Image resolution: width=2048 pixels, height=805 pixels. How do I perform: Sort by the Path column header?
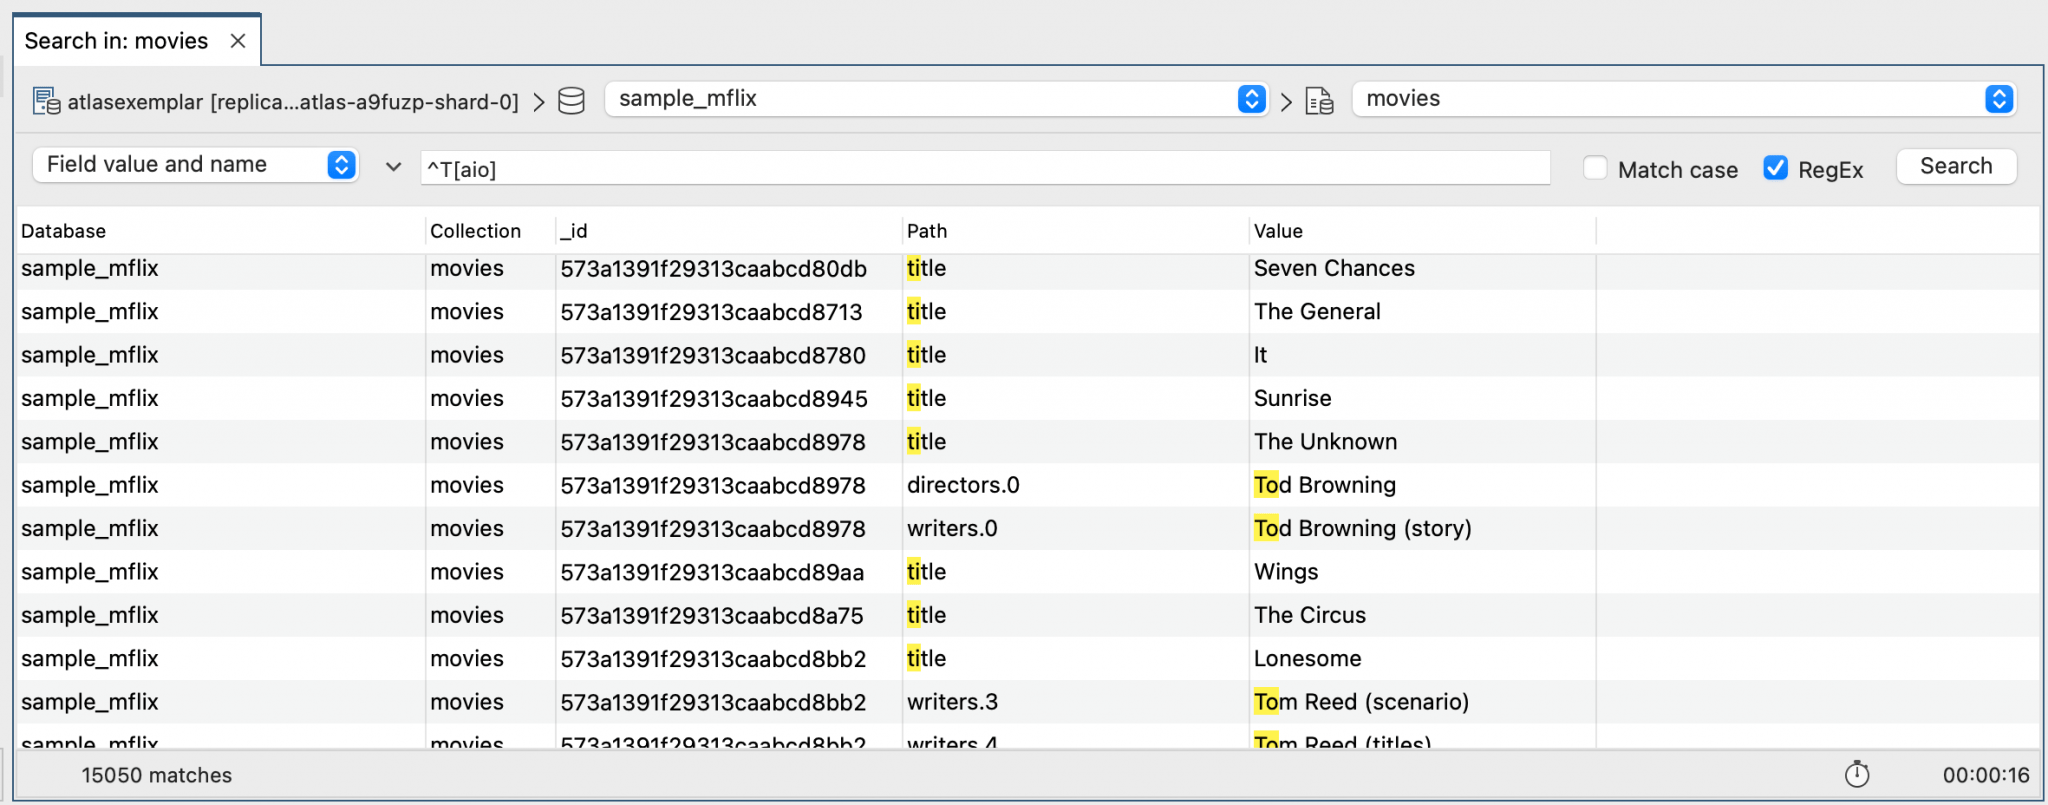(x=926, y=231)
